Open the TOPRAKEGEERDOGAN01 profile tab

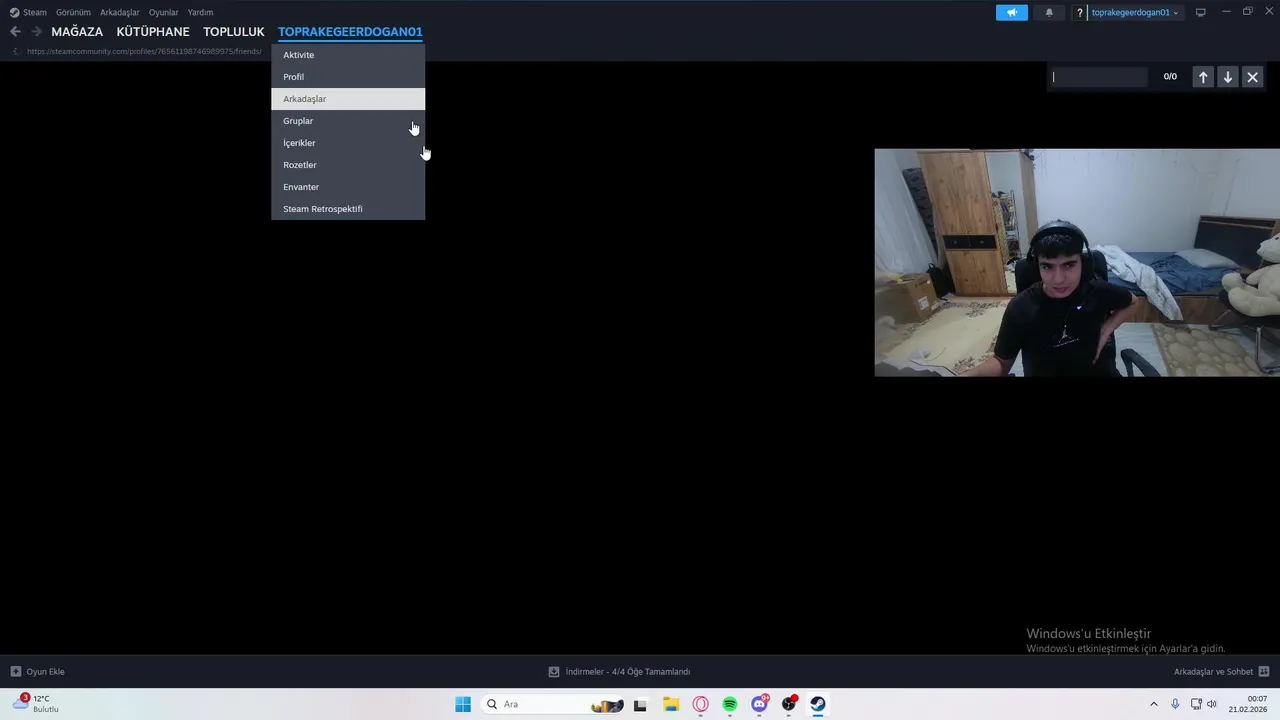pyautogui.click(x=350, y=32)
